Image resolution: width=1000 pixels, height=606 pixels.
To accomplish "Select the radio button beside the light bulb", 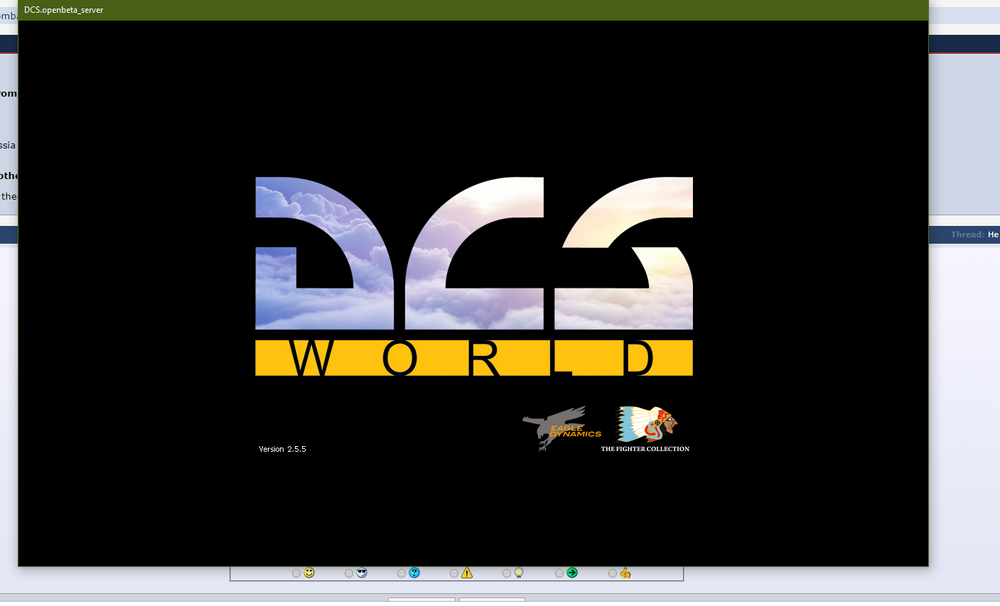I will coord(506,573).
